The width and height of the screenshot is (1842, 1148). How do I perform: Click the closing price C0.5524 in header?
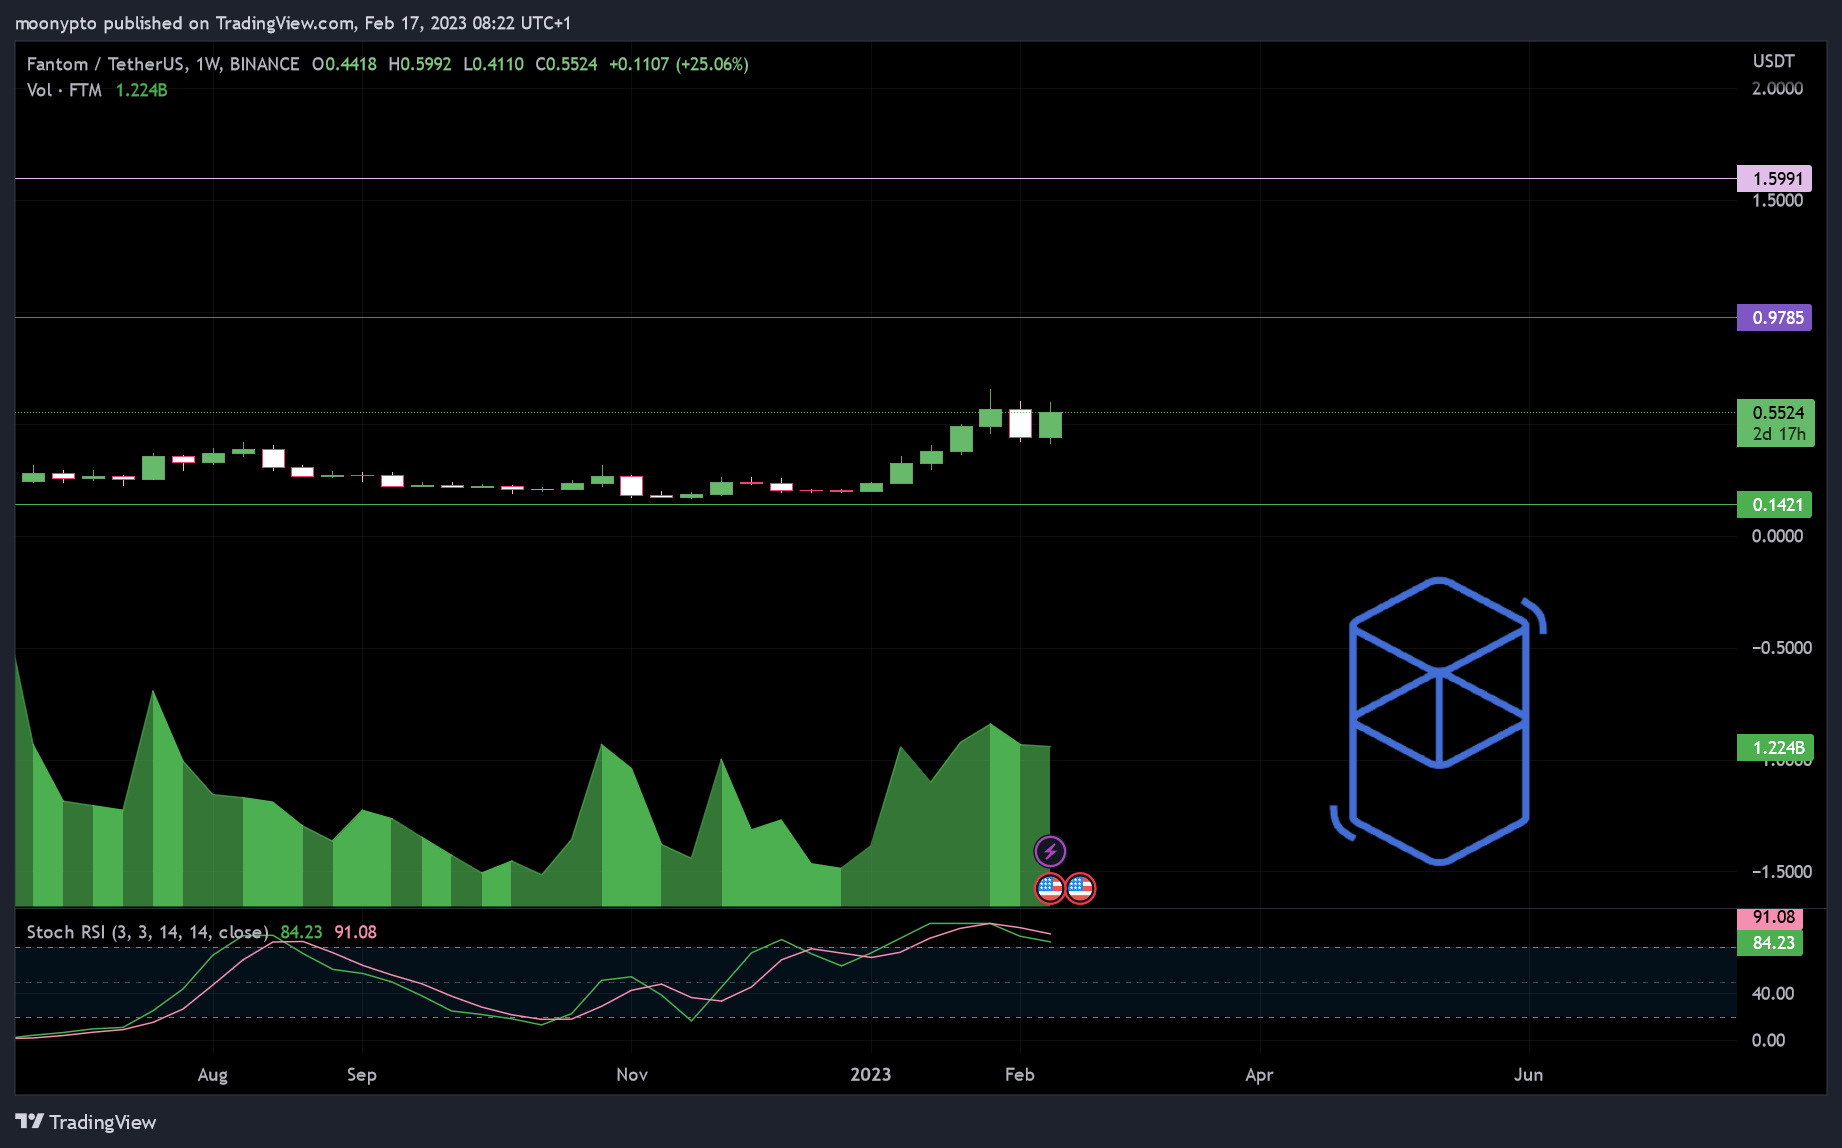566,64
